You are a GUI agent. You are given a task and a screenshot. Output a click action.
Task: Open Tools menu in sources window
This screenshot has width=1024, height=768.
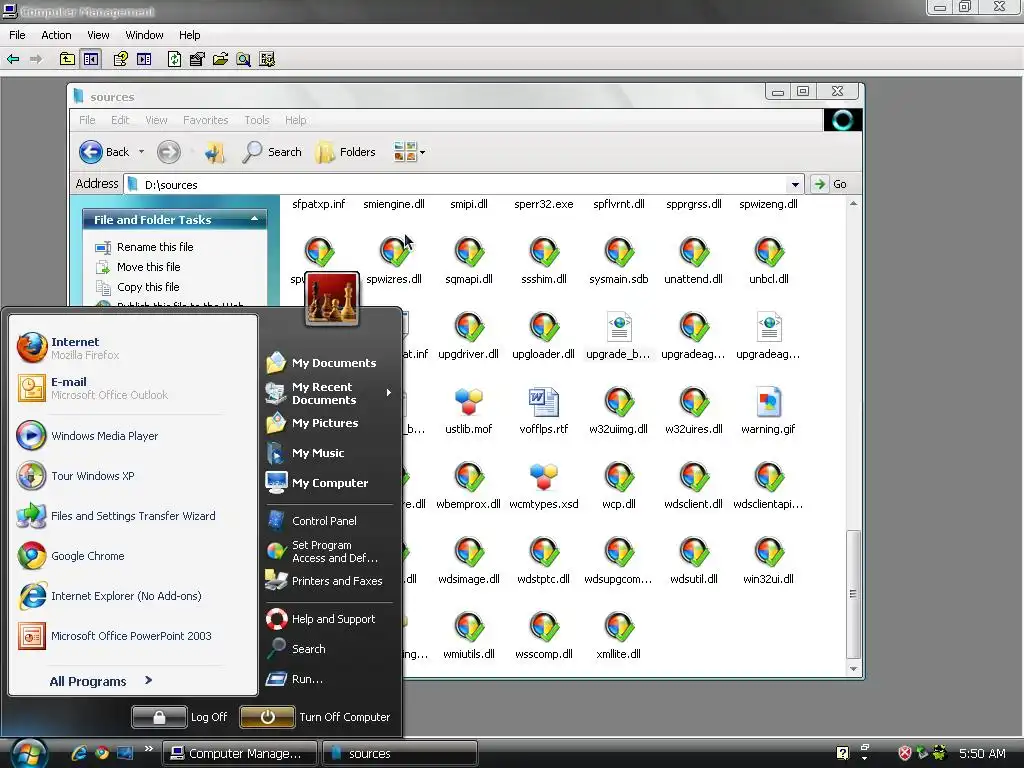(257, 120)
